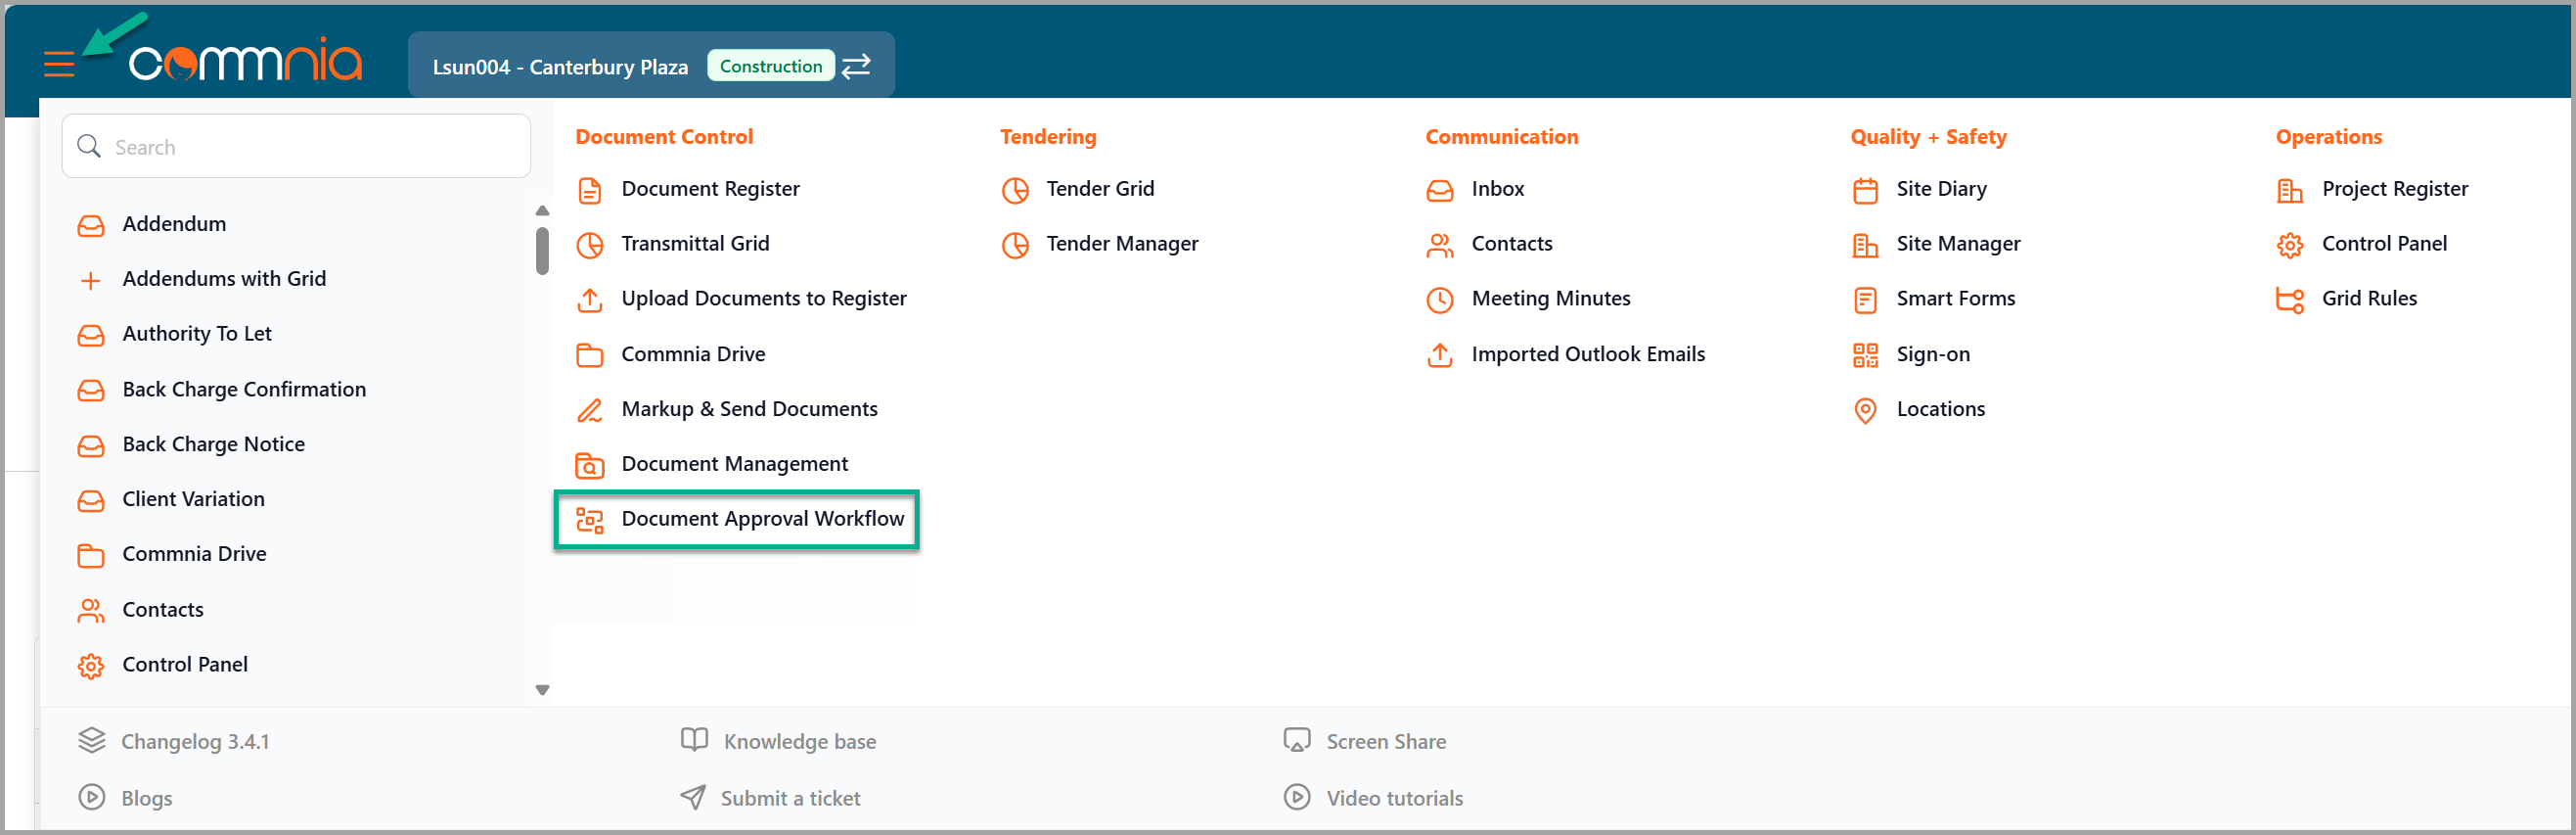Click the Blogs play icon
2576x835 pixels.
[x=92, y=797]
